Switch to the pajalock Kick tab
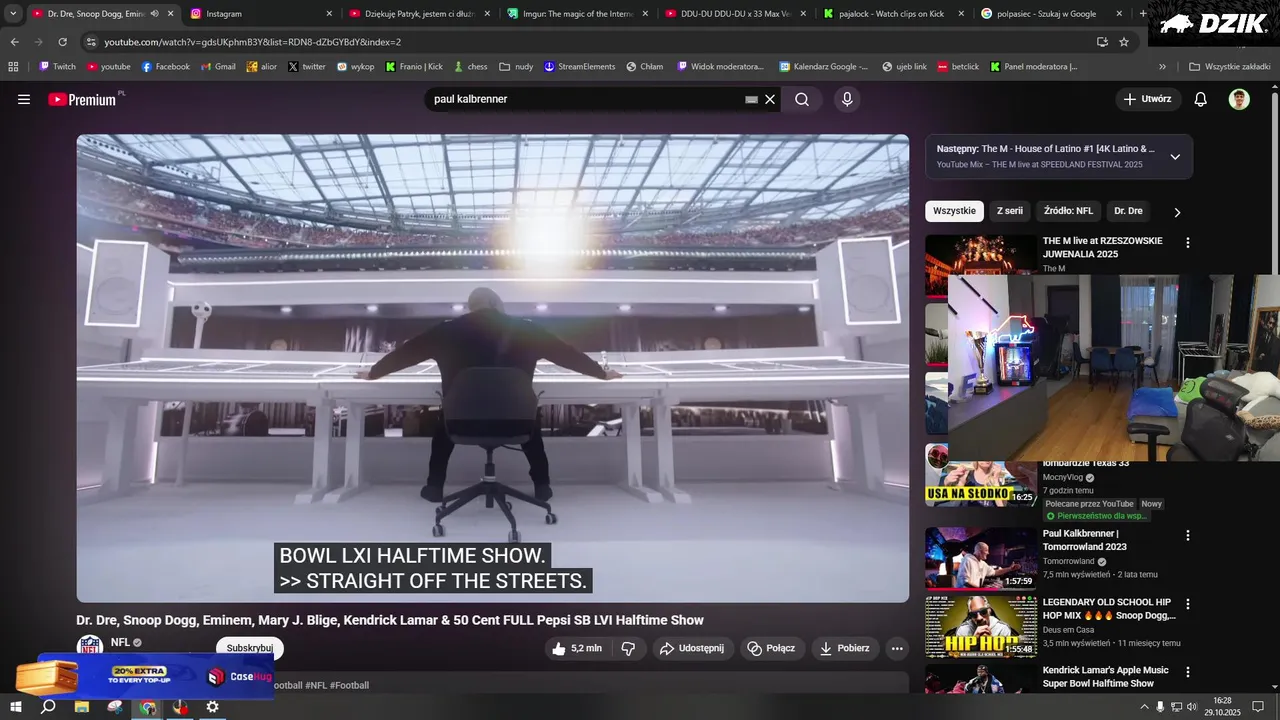 click(893, 14)
